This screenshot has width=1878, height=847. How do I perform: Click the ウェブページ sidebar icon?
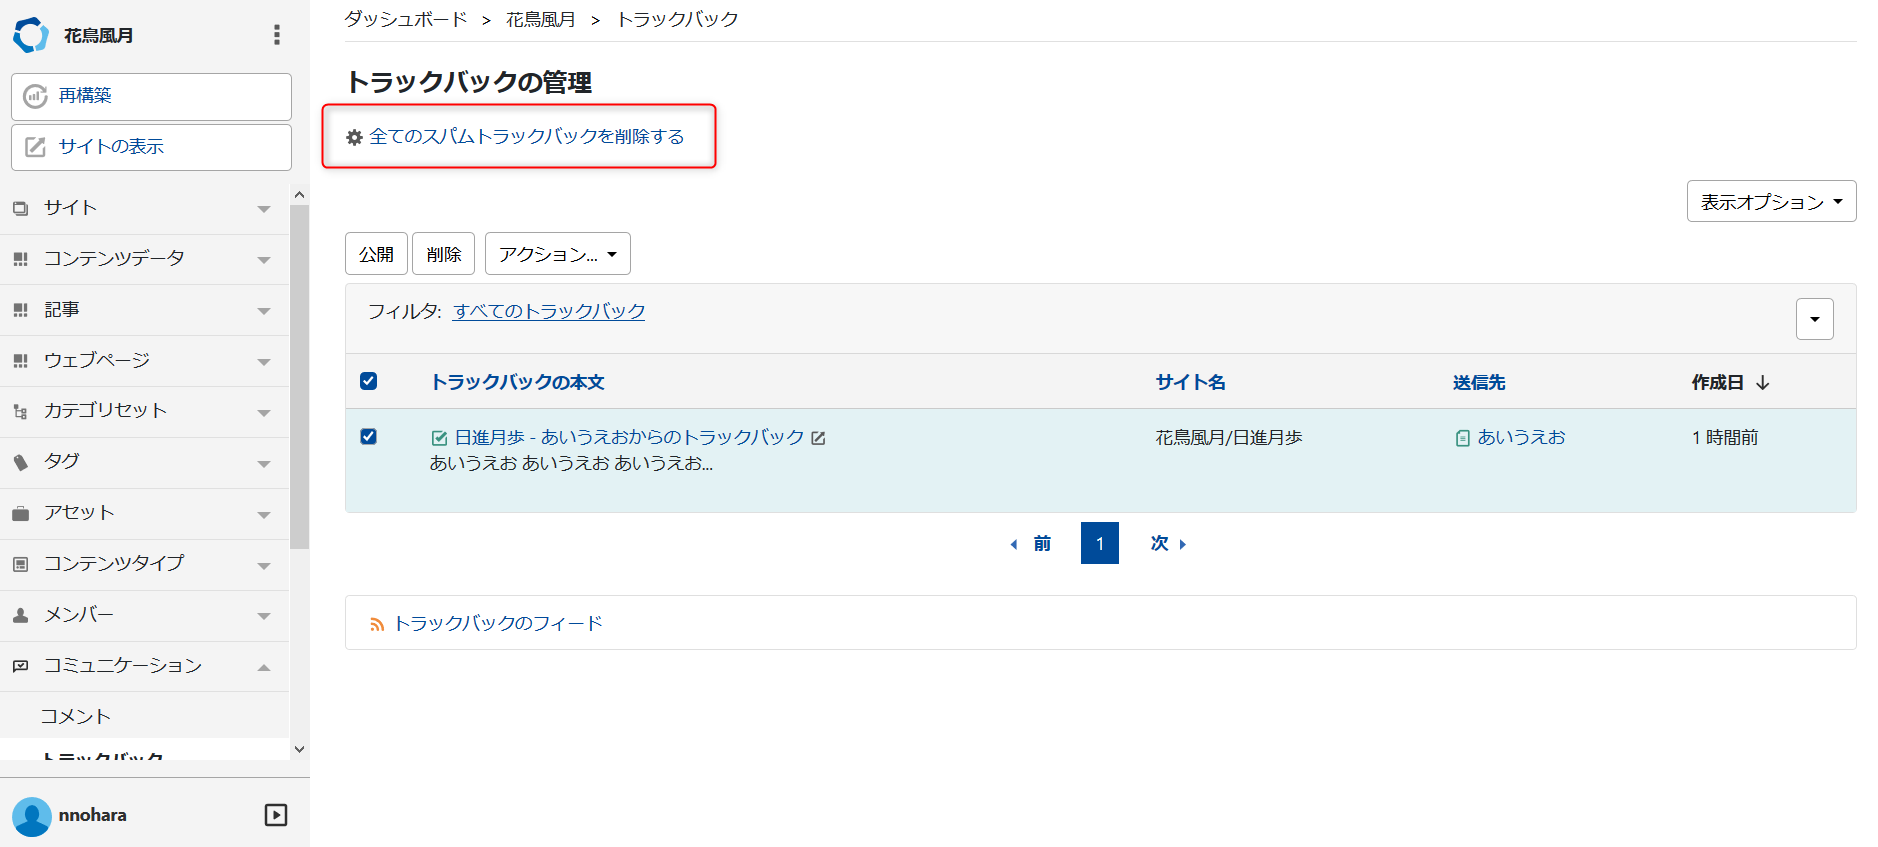coord(20,361)
